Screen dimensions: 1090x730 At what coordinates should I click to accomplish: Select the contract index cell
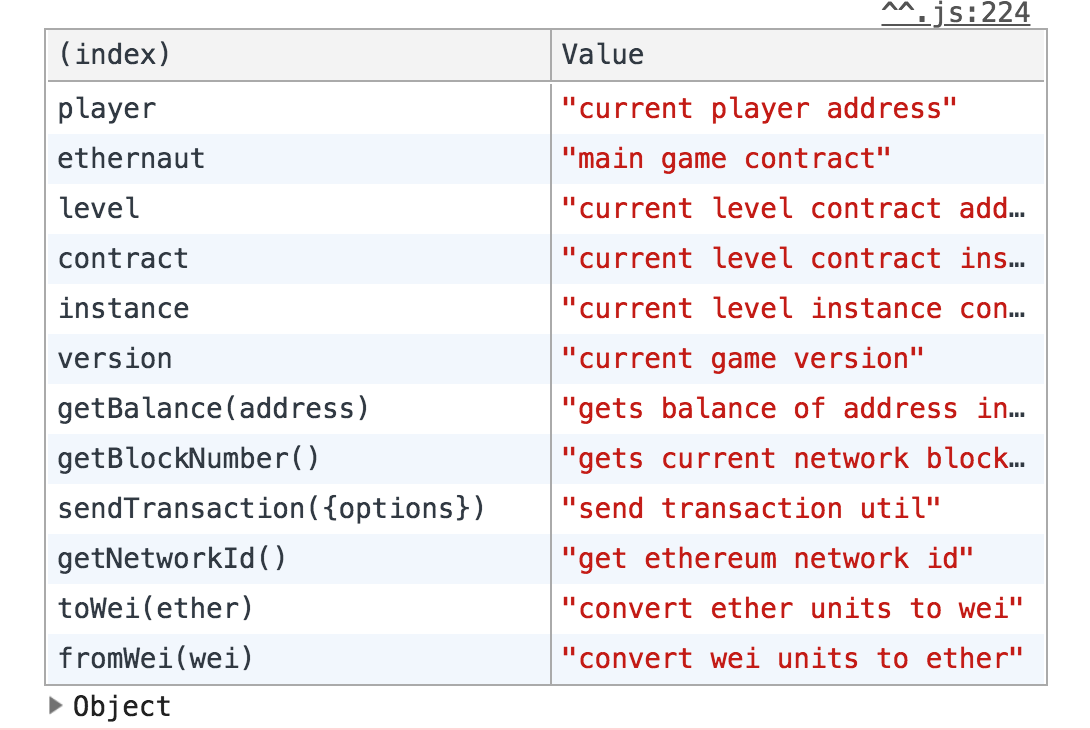coord(299,259)
